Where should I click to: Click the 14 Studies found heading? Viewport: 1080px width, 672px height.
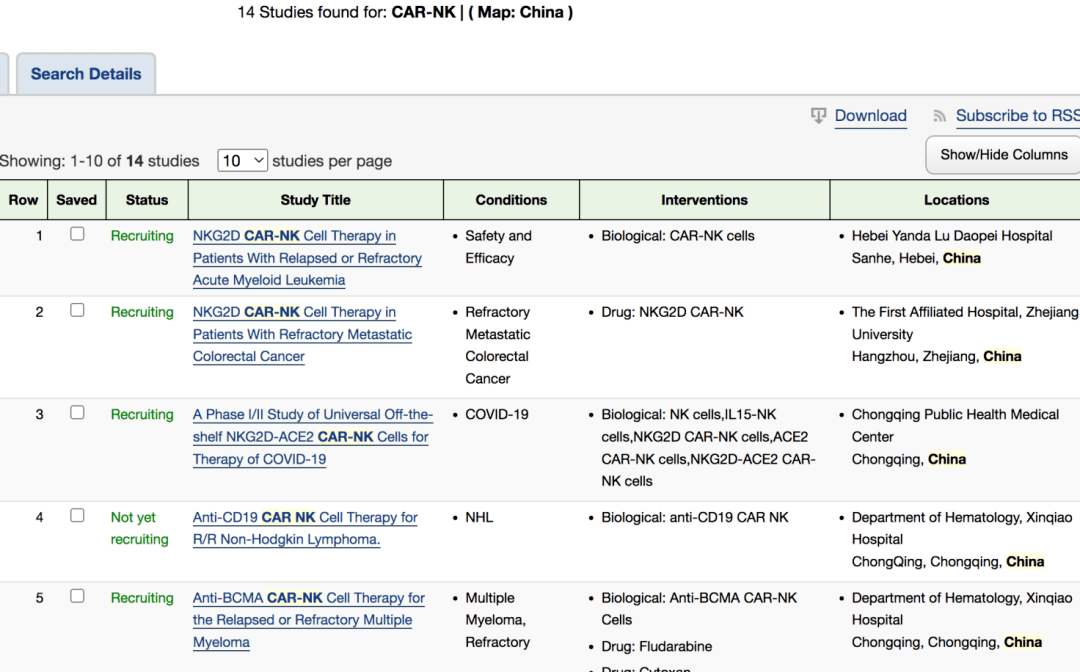[405, 12]
